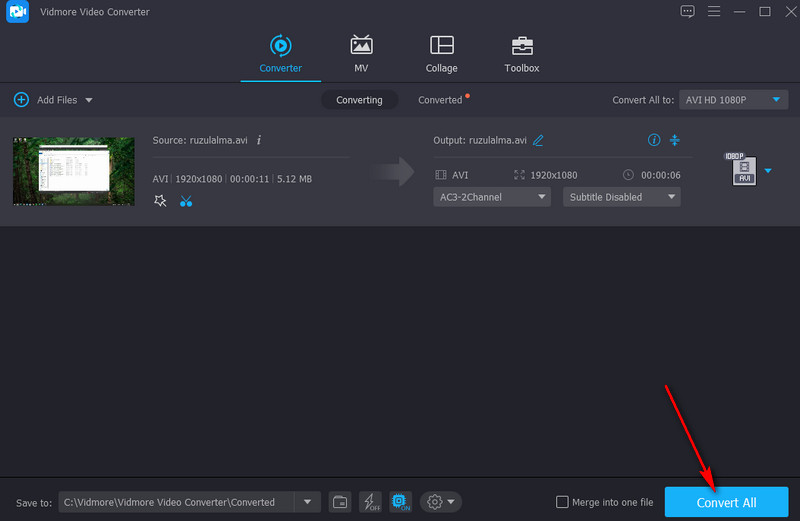Viewport: 800px width, 521px height.
Task: Expand the Convert All to AVI HD 1080P dropdown
Action: pos(733,100)
